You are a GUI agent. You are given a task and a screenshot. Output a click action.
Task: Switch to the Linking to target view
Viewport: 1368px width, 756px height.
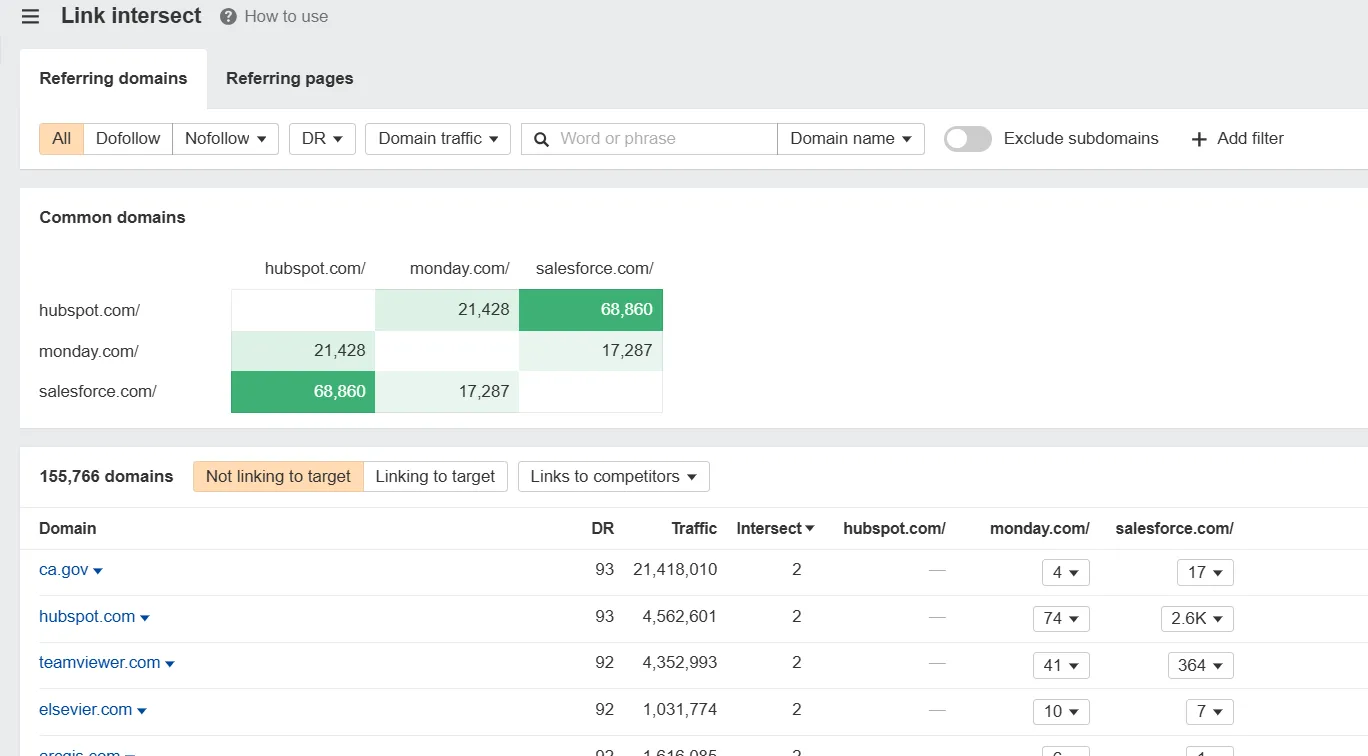click(x=435, y=477)
